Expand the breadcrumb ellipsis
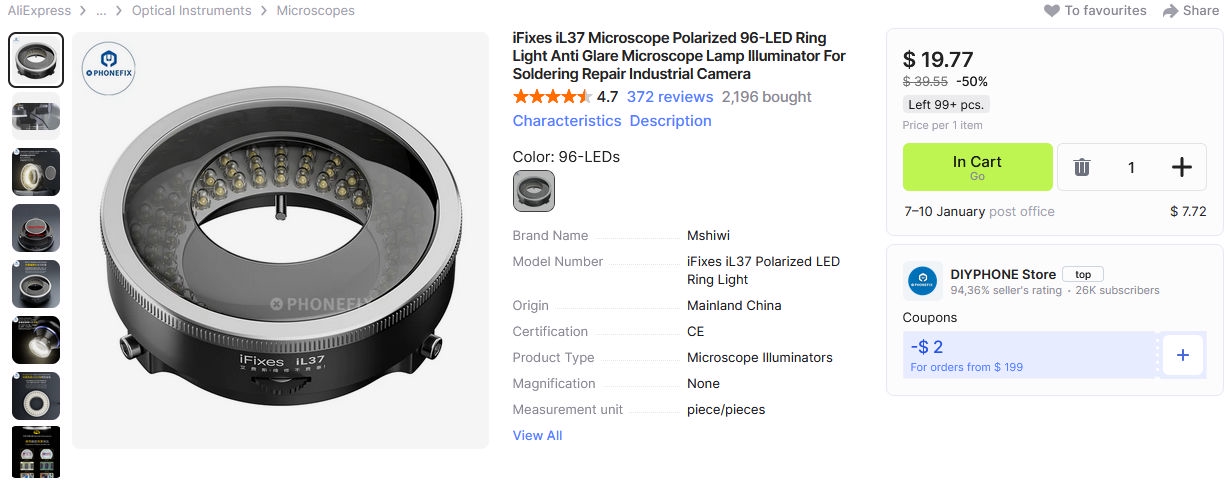 click(101, 11)
